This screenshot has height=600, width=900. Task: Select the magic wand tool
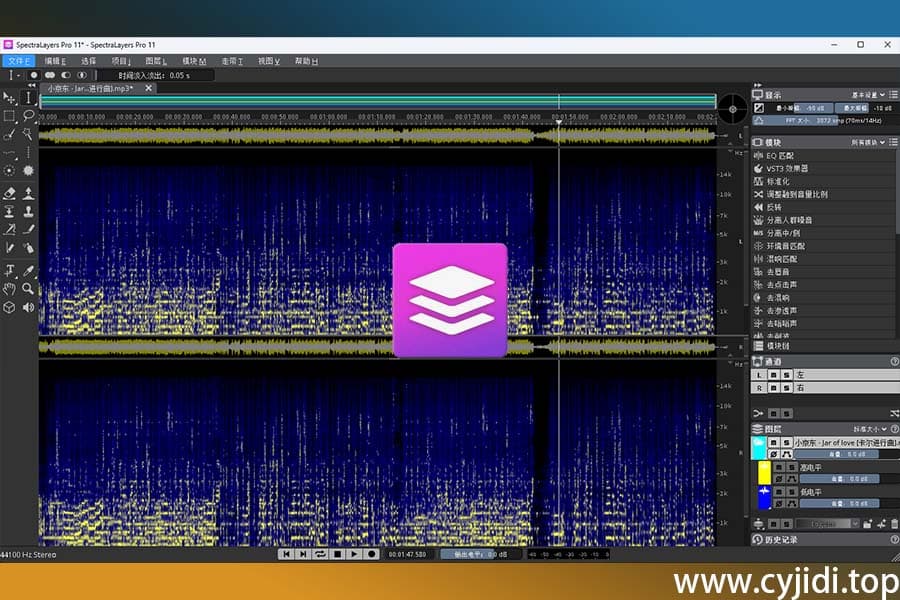pos(28,135)
